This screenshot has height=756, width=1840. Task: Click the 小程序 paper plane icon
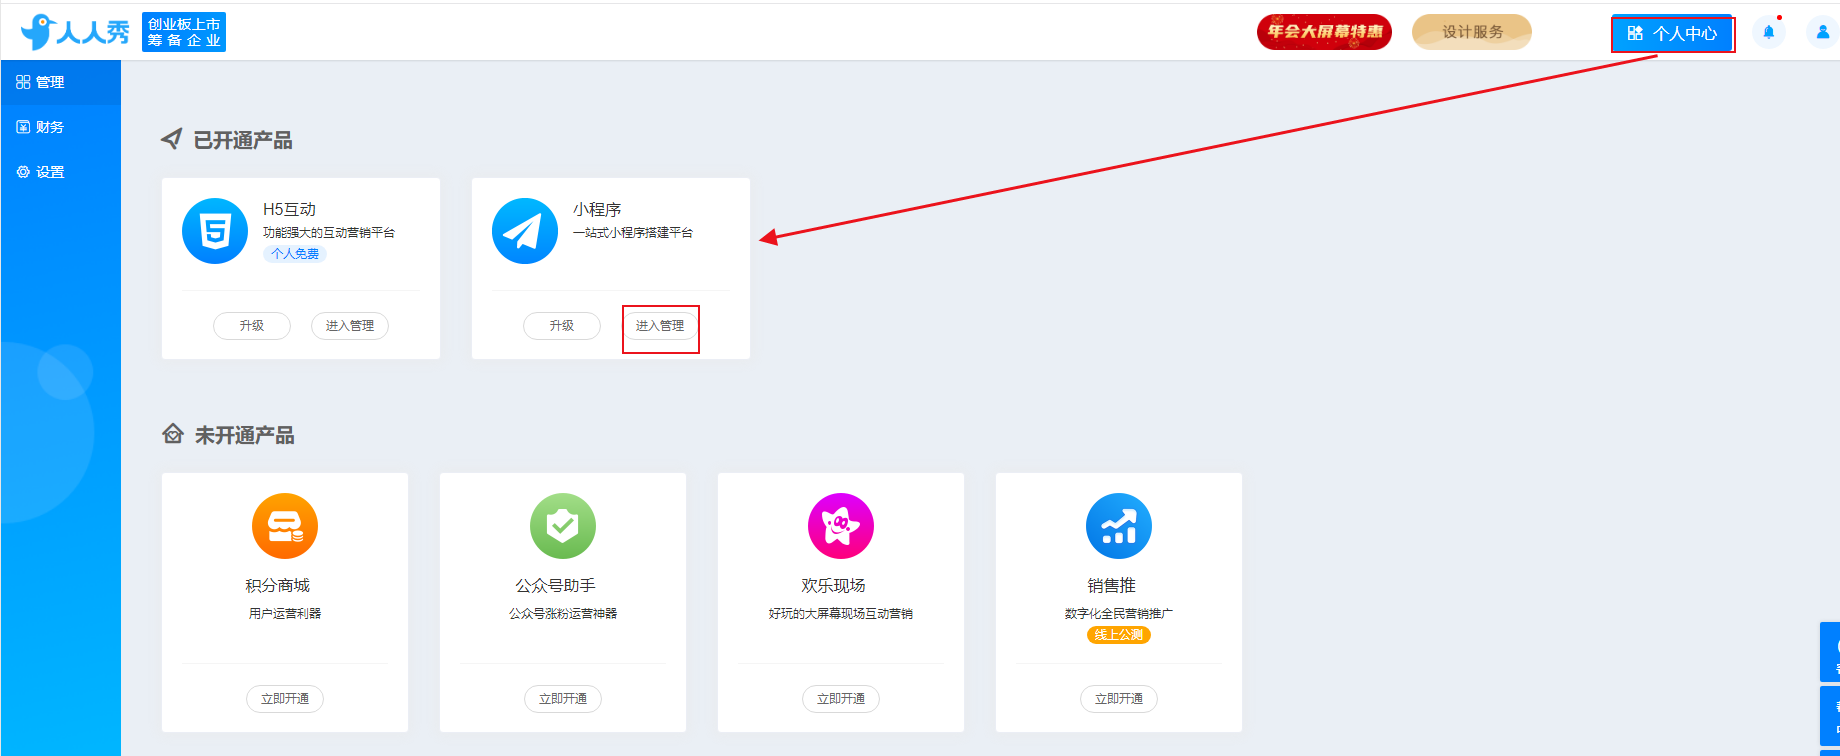pyautogui.click(x=525, y=231)
